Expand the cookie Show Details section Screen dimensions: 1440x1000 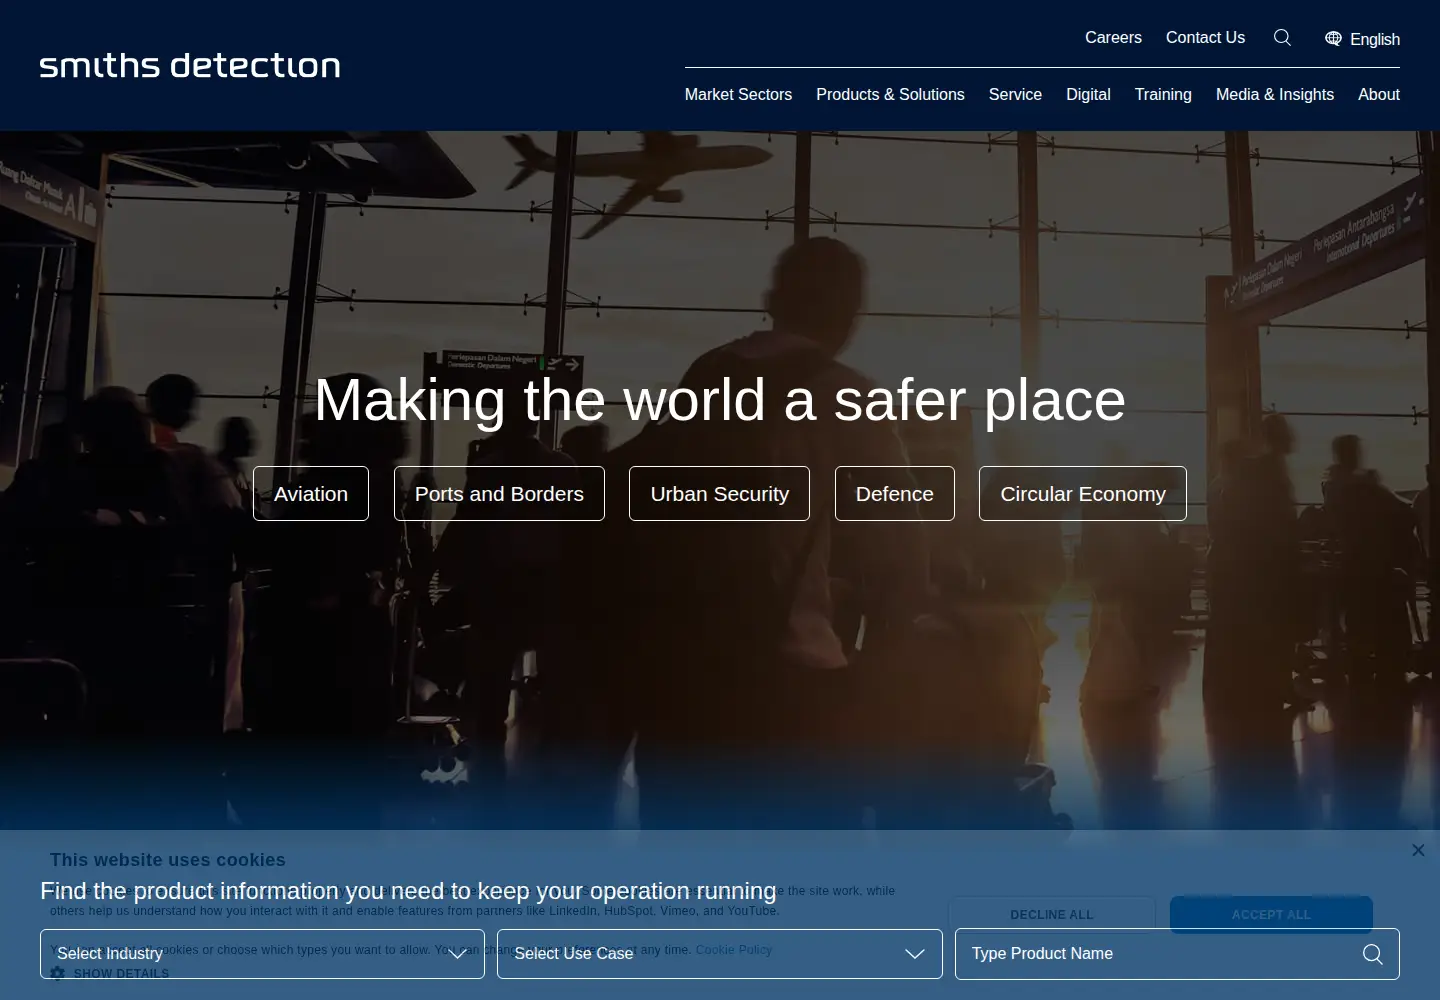tap(110, 973)
